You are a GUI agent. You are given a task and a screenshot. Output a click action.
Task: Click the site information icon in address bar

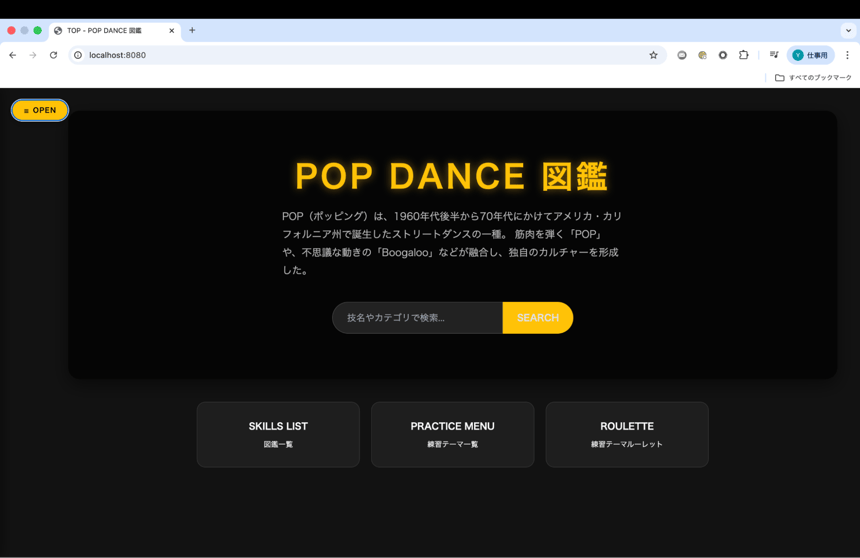pyautogui.click(x=78, y=55)
